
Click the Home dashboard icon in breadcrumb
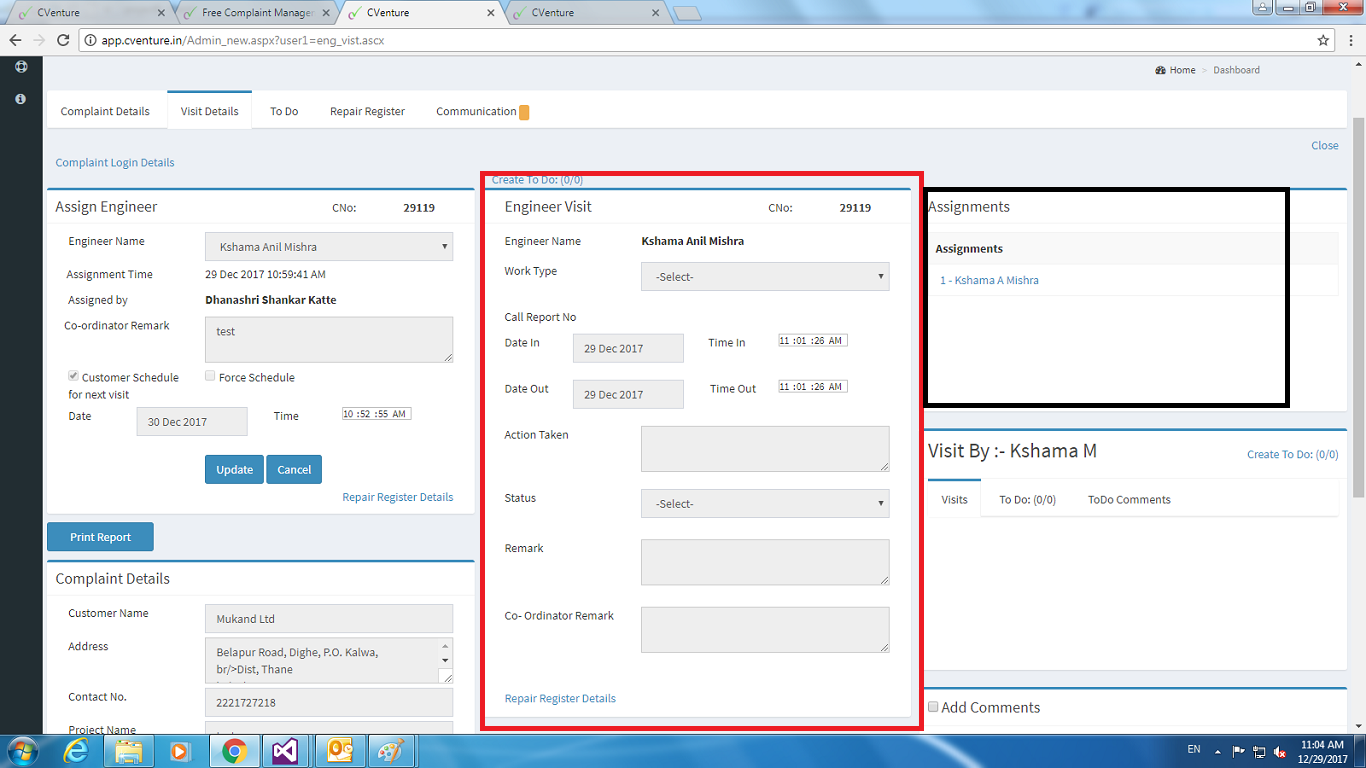1160,70
